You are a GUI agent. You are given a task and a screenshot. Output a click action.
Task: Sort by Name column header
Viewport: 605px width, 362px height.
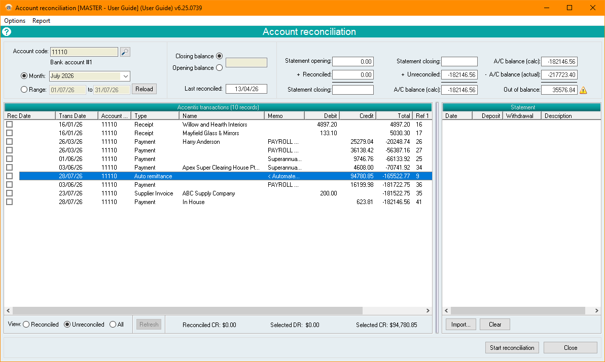click(x=222, y=116)
